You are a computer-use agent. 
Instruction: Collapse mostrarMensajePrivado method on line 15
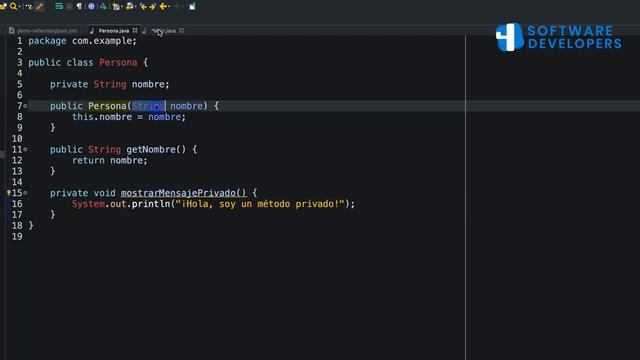[x=25, y=193]
